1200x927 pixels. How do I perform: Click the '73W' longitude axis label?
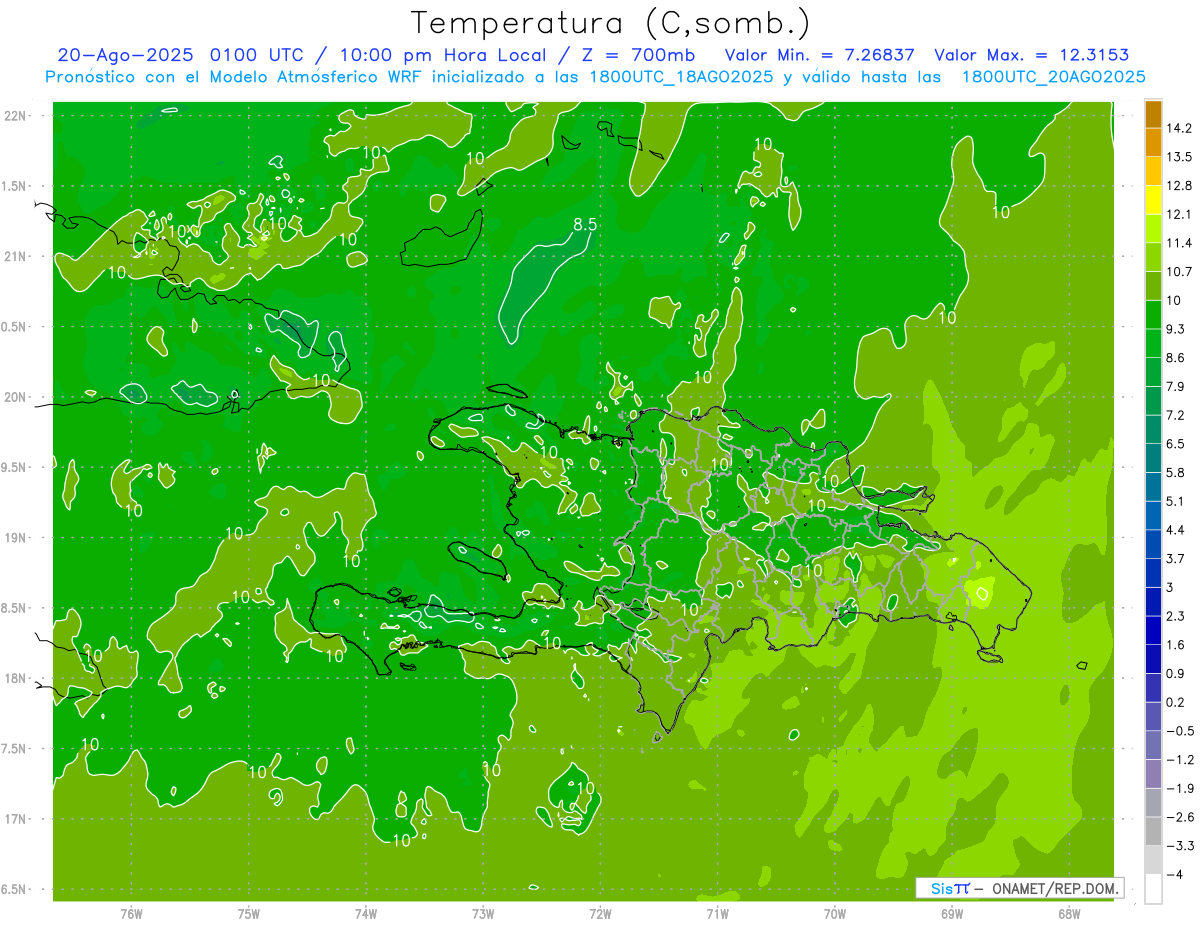(x=483, y=913)
